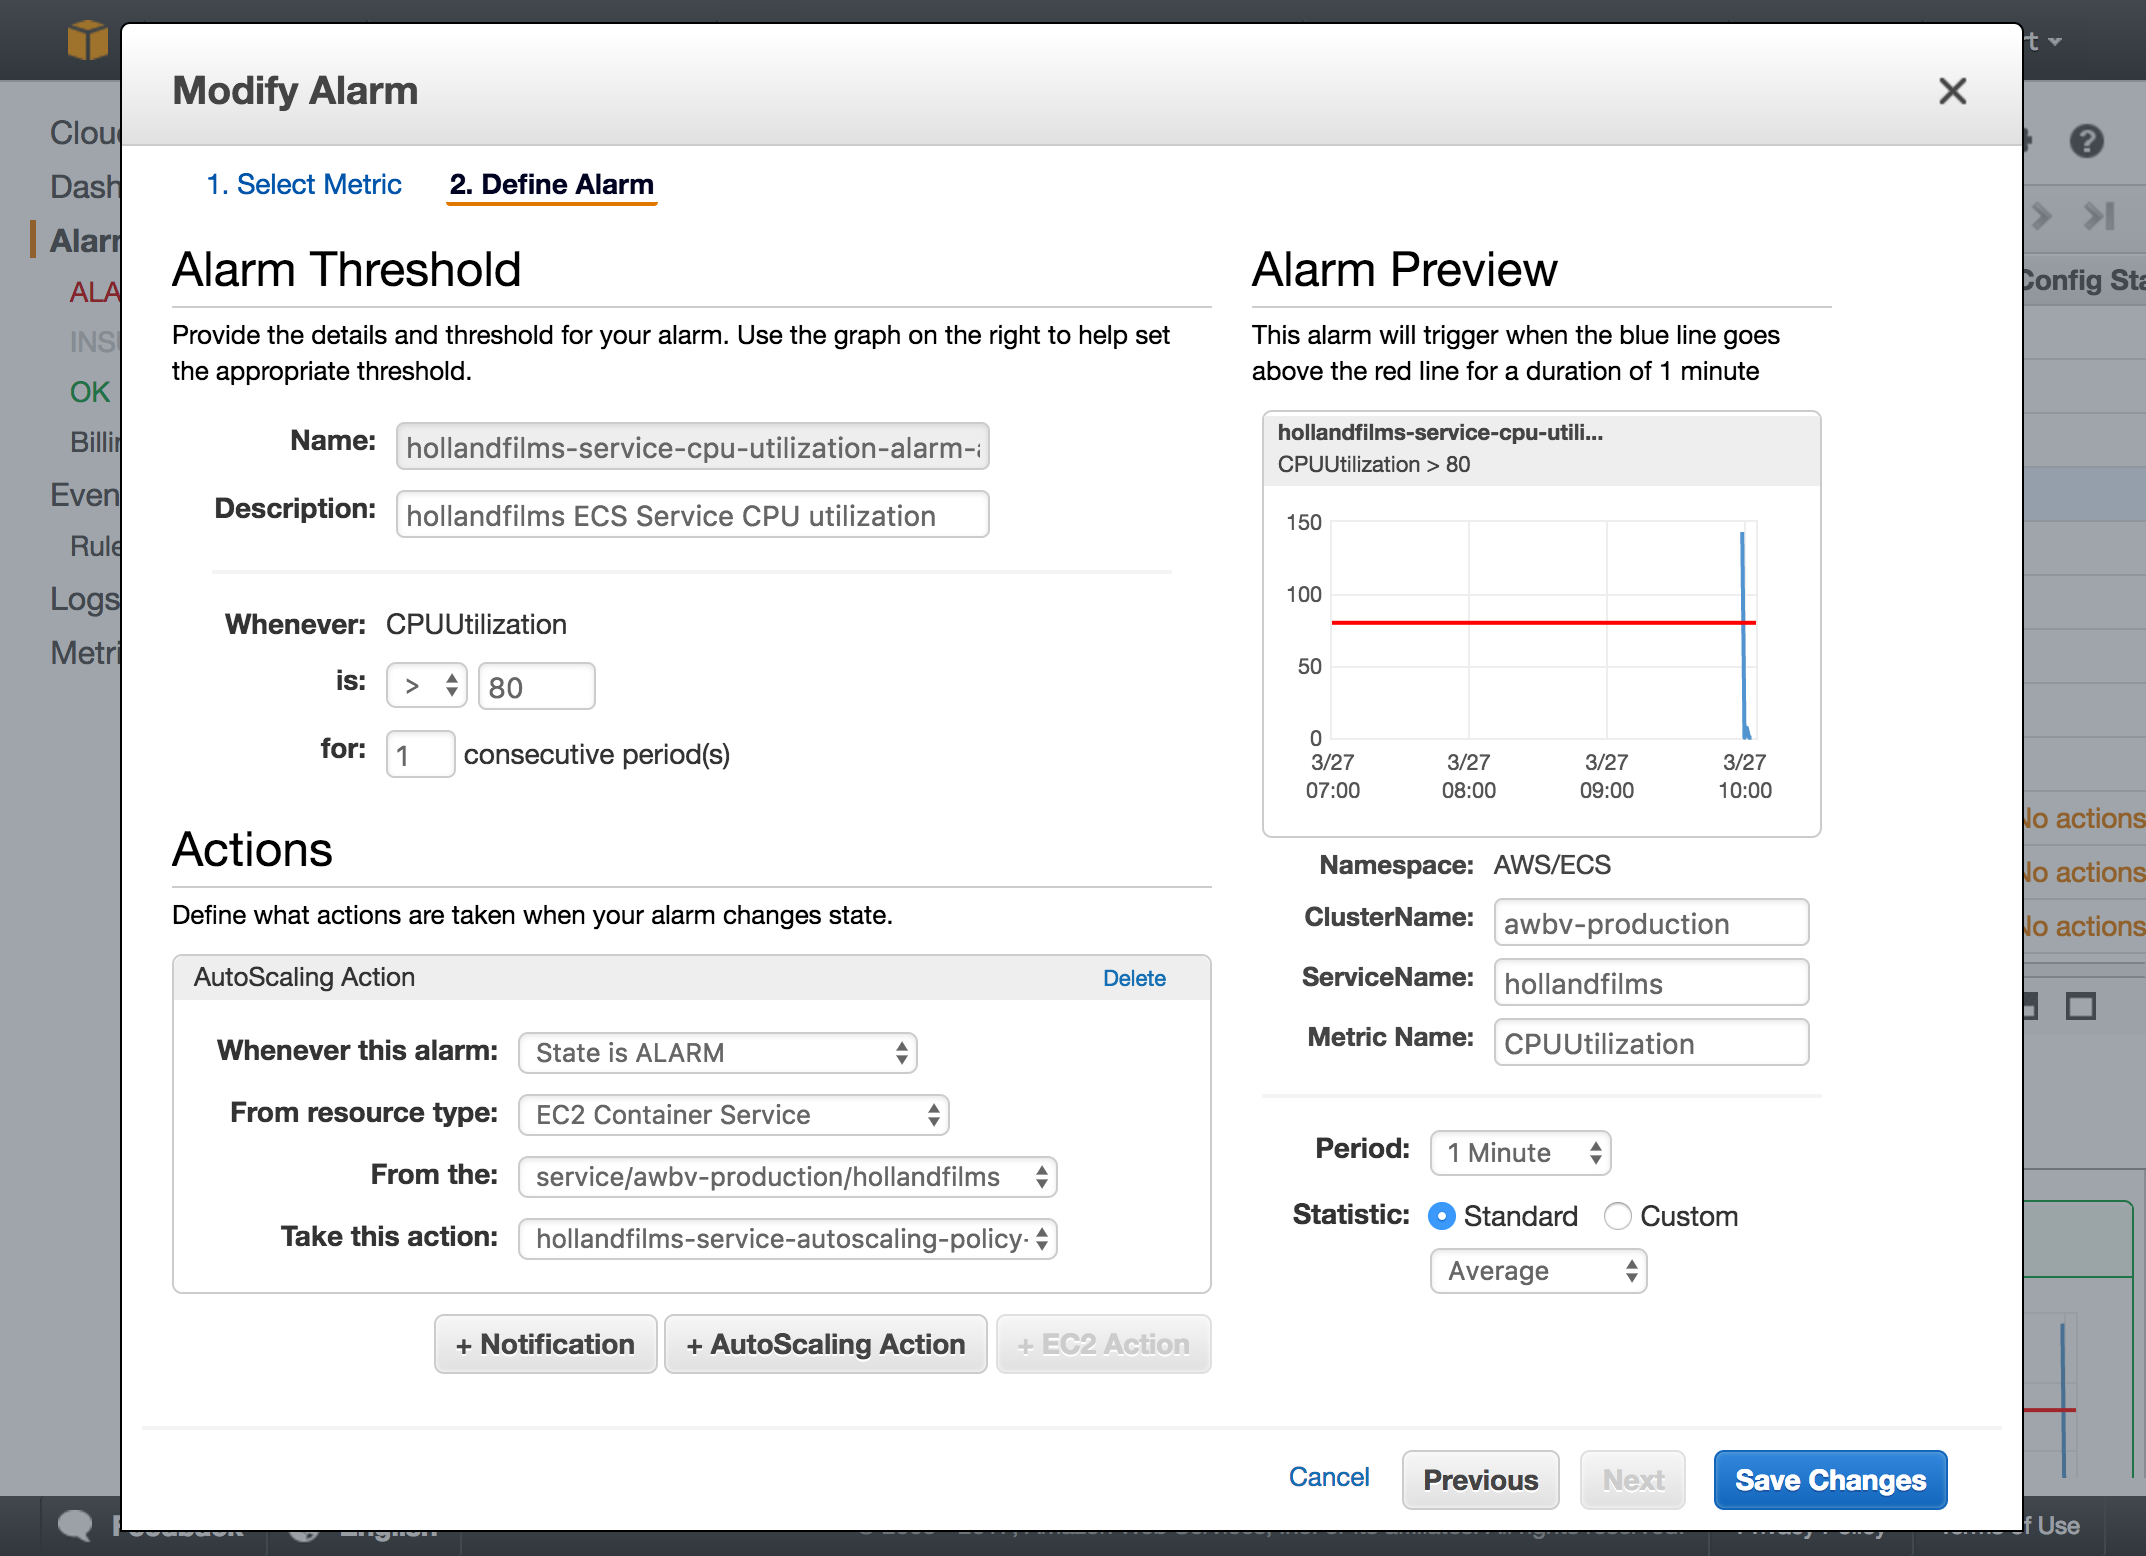The image size is (2146, 1556).
Task: Open ALARM state sidebar item
Action: point(95,292)
